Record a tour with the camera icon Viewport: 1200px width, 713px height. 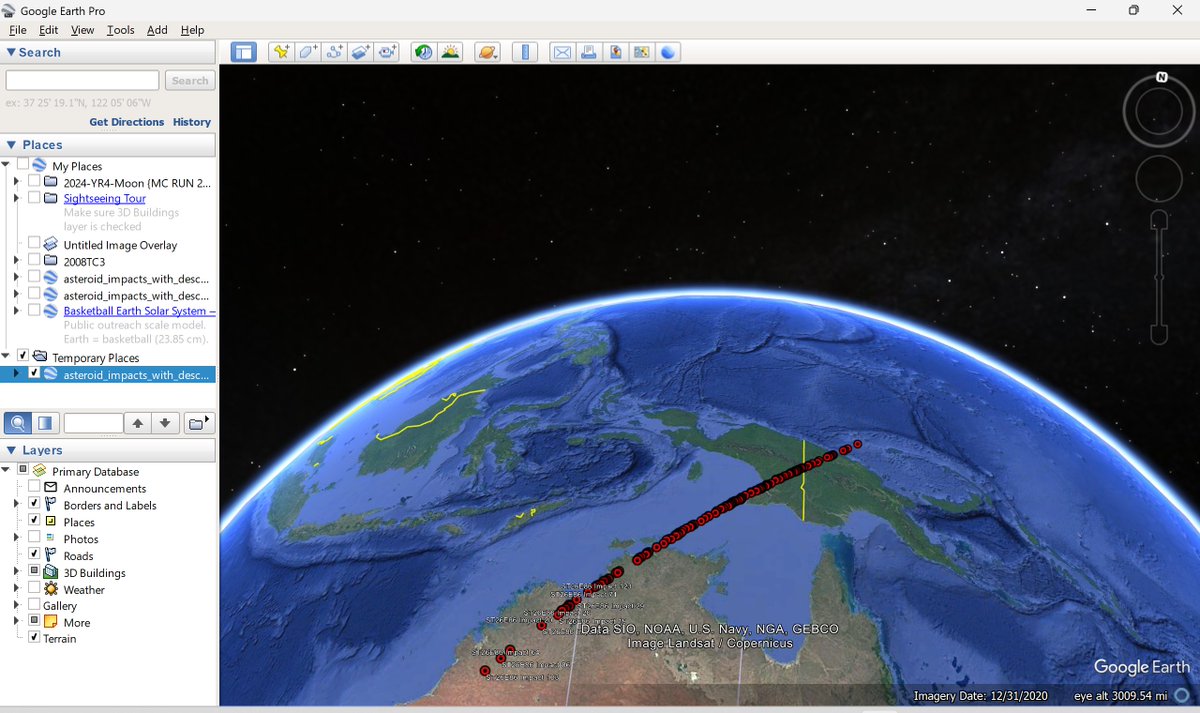387,52
